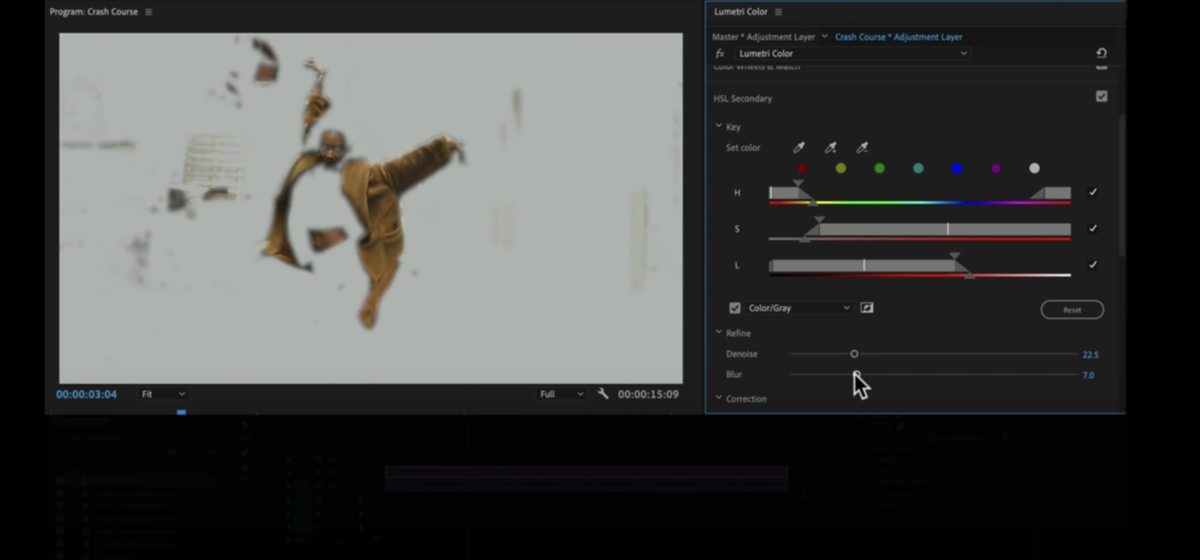Open the Program: Crash Course panel menu
This screenshot has width=1200, height=560.
click(149, 12)
